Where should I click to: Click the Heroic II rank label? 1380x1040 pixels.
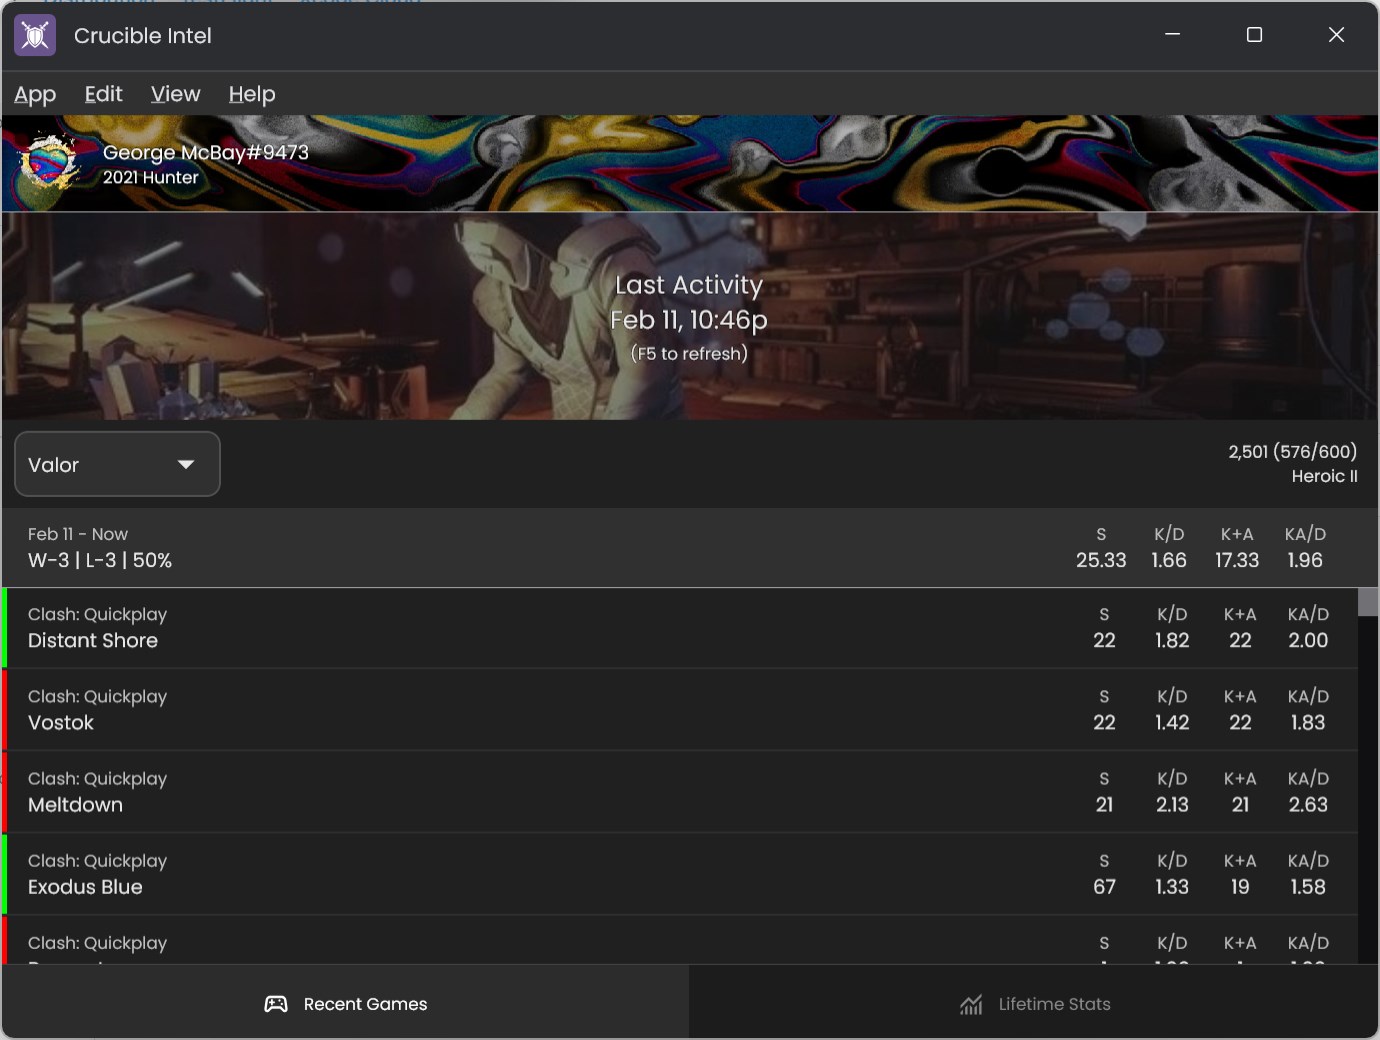(1324, 476)
